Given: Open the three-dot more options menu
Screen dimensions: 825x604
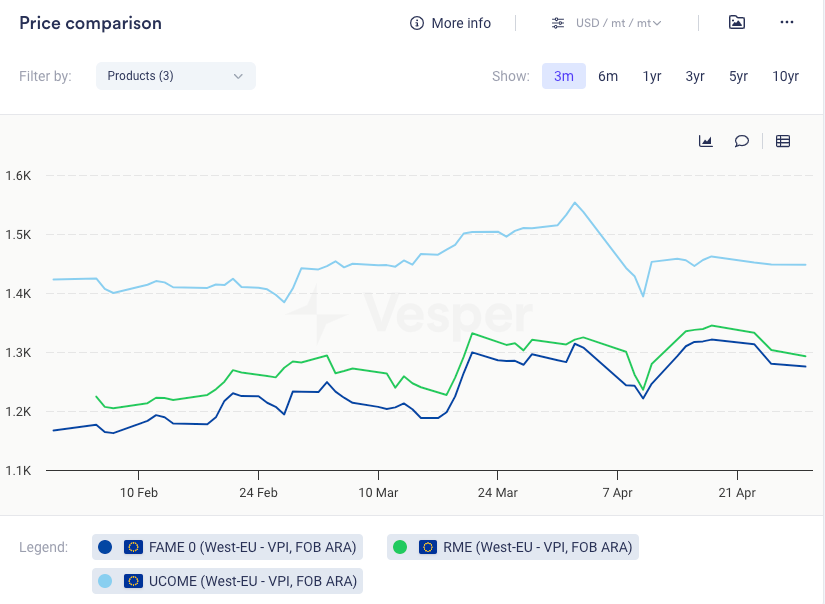Looking at the screenshot, I should click(x=787, y=23).
